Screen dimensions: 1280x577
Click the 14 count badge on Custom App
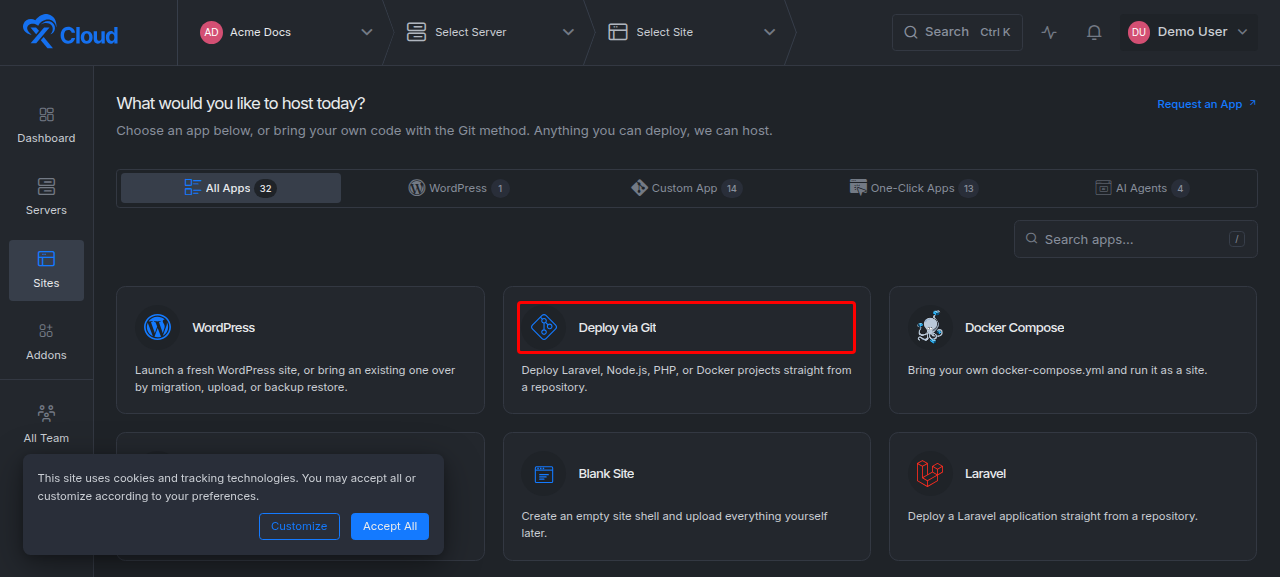coord(732,188)
